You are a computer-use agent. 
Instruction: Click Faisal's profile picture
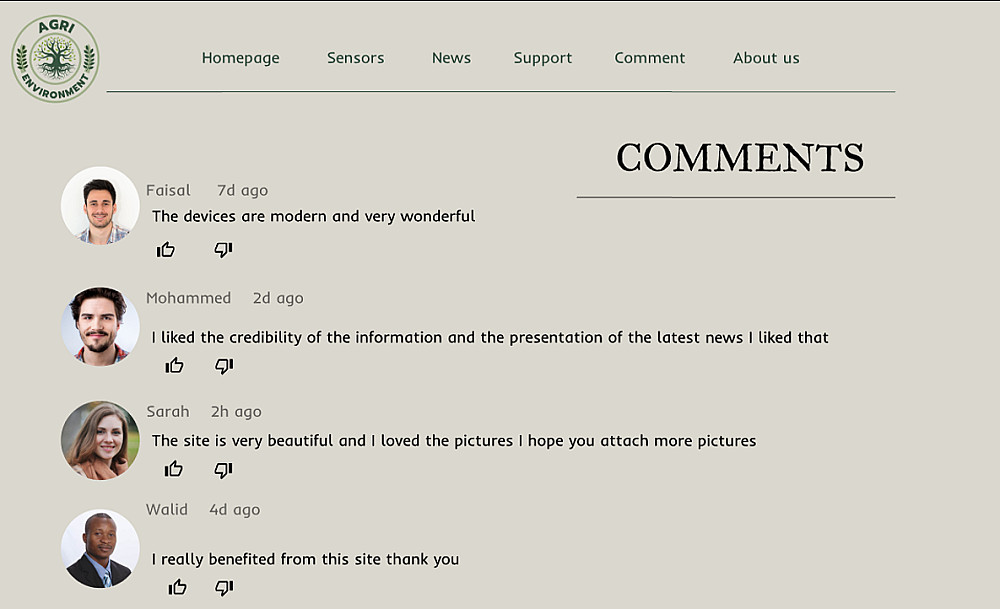100,205
